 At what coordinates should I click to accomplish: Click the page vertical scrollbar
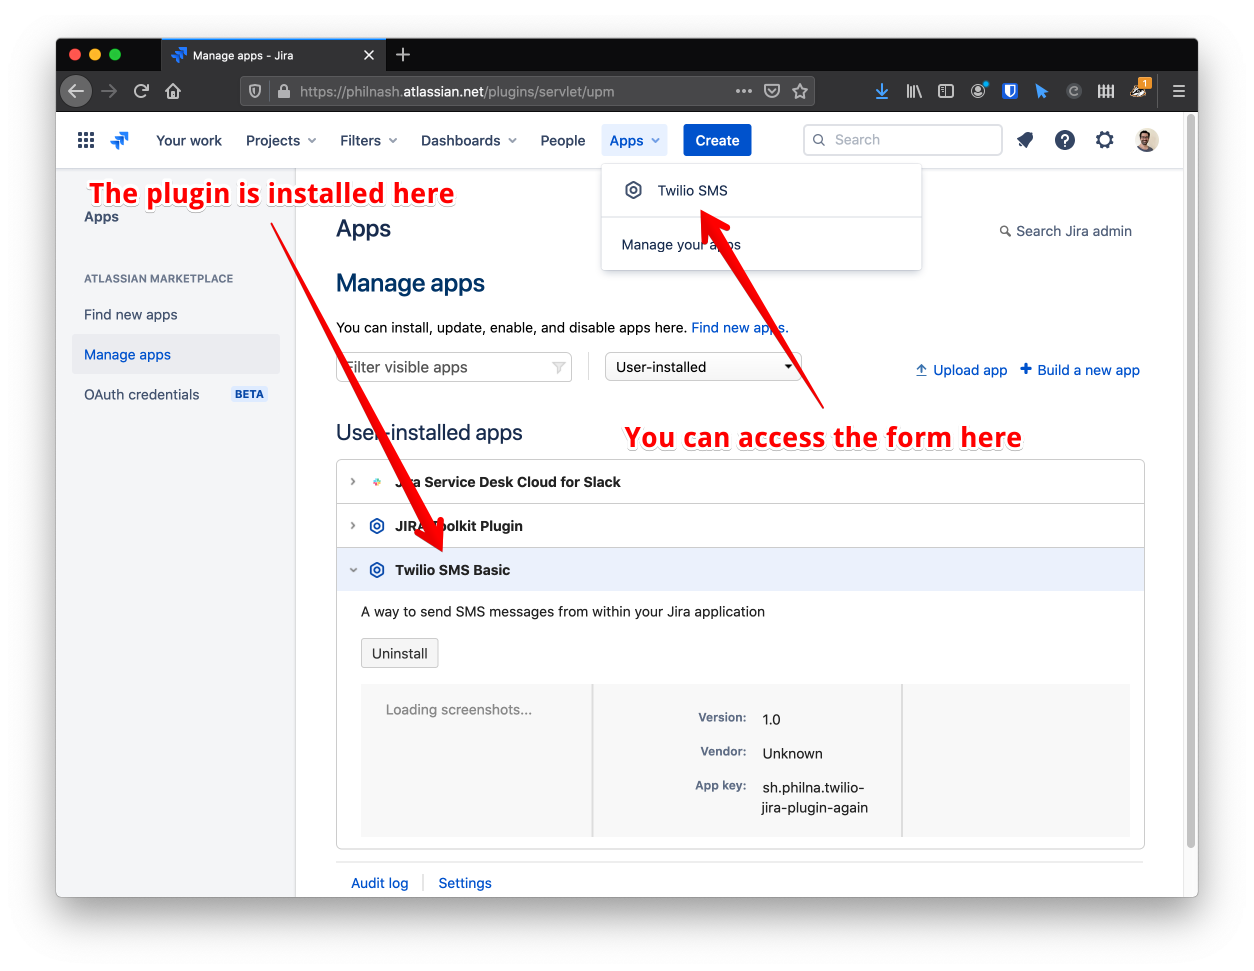[1191, 480]
